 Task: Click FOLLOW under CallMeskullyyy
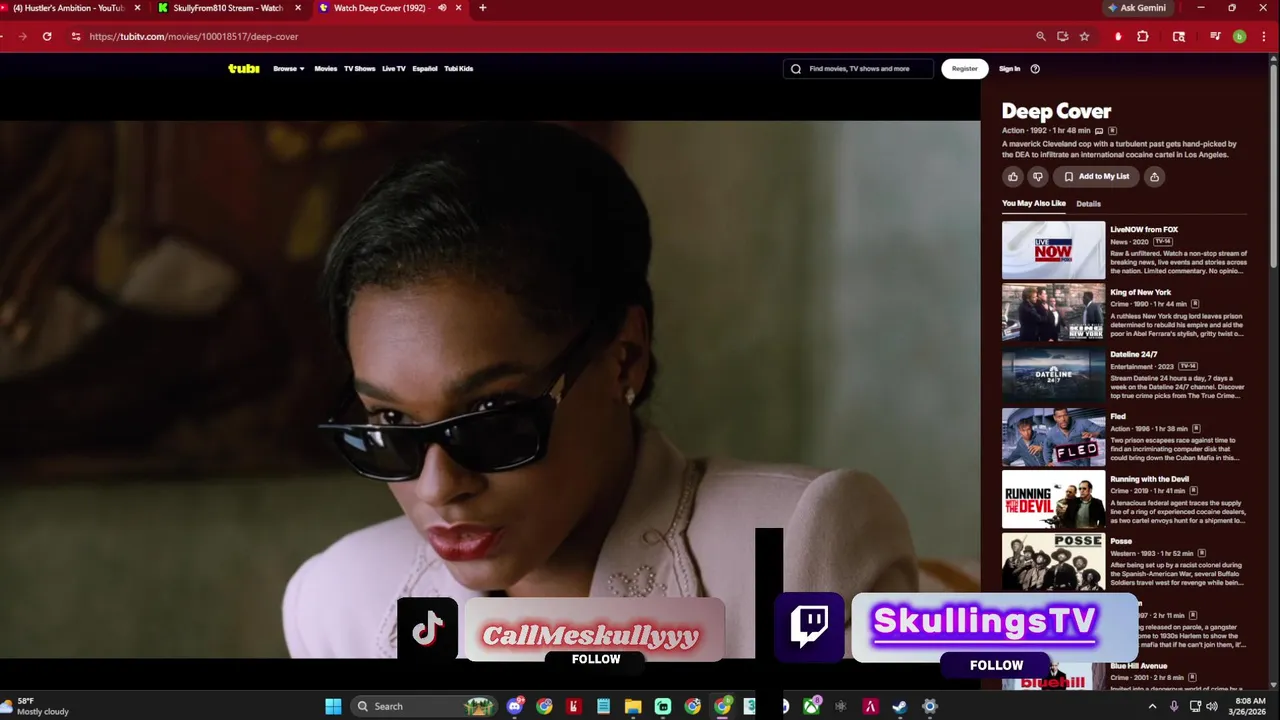pyautogui.click(x=596, y=660)
